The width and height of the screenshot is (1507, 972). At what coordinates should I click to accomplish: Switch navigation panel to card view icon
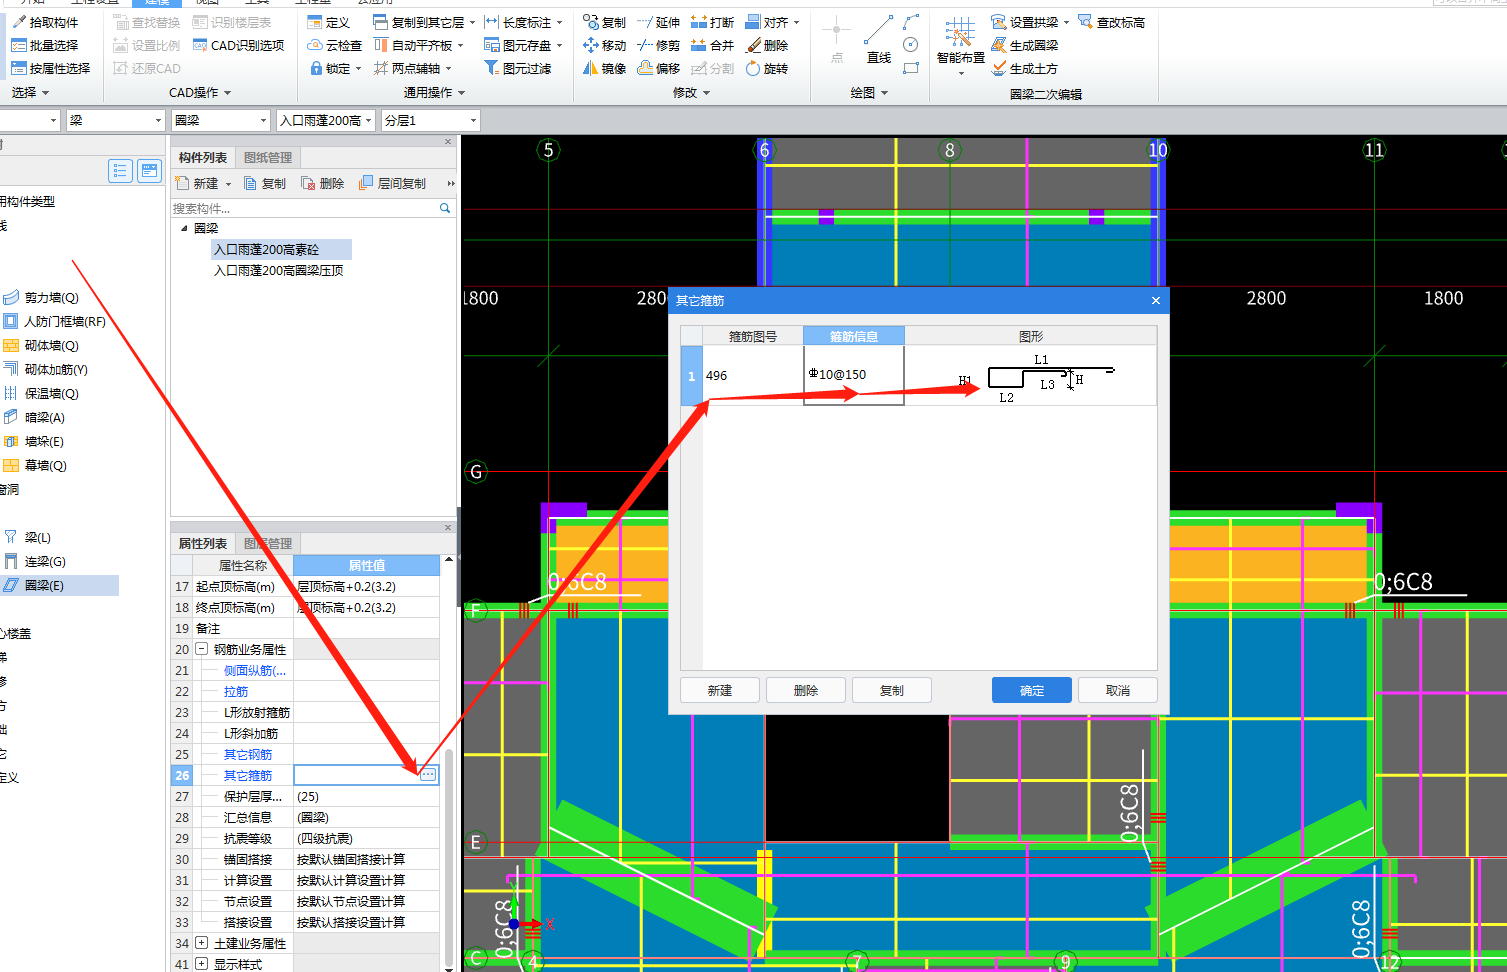pos(149,171)
